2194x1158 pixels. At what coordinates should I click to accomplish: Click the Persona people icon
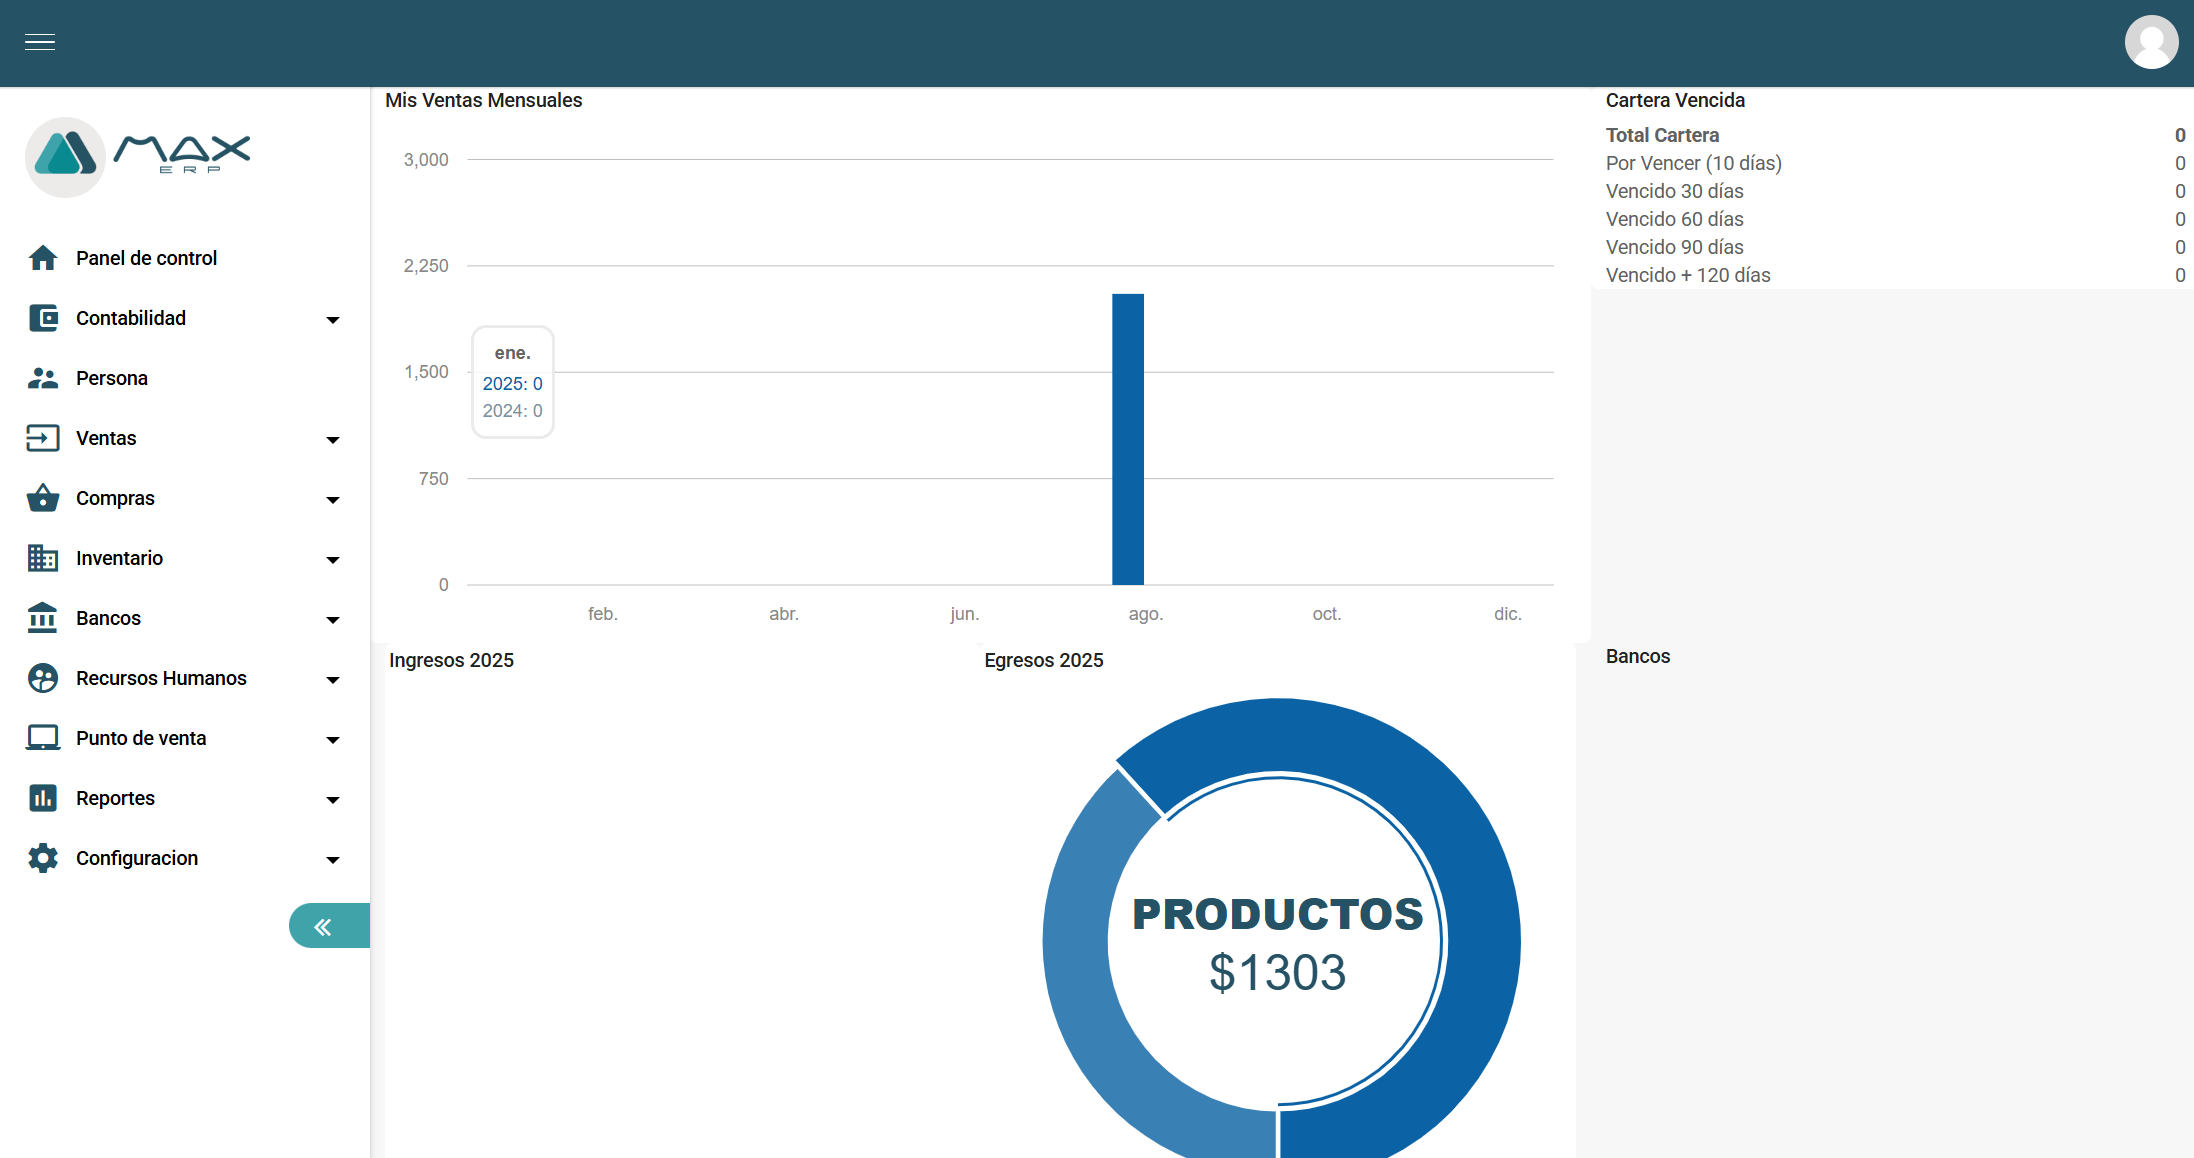tap(43, 378)
